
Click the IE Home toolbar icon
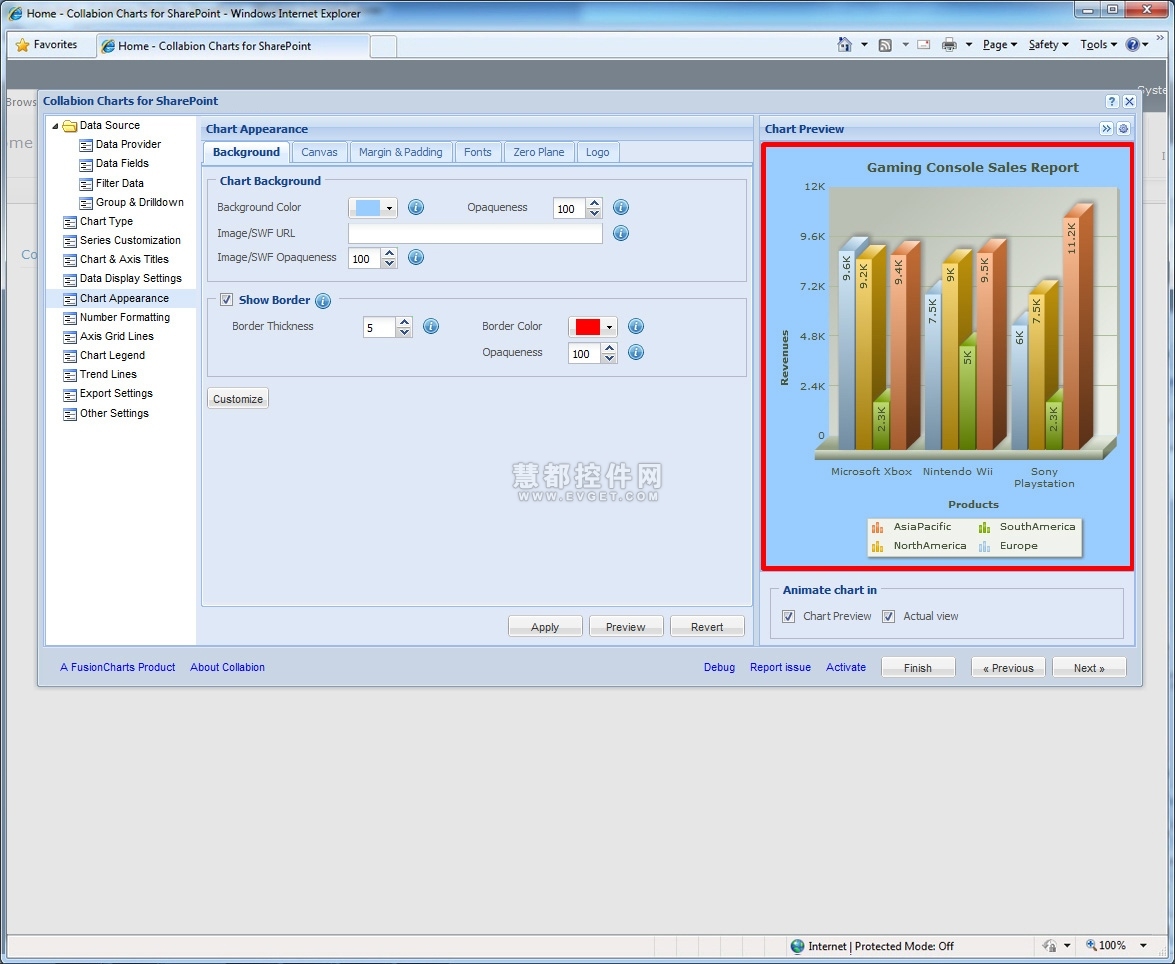pyautogui.click(x=845, y=45)
